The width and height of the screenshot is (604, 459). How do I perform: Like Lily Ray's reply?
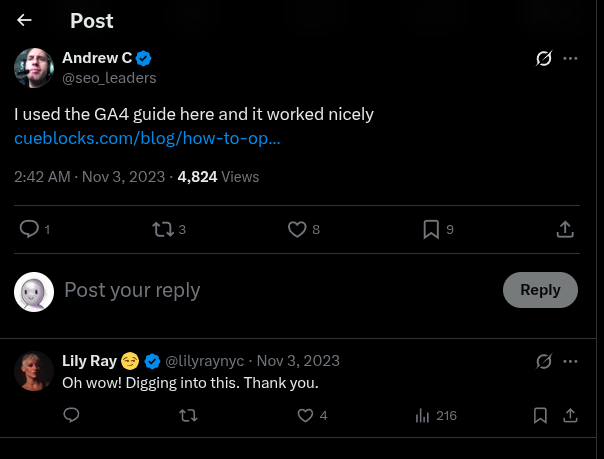coord(306,415)
